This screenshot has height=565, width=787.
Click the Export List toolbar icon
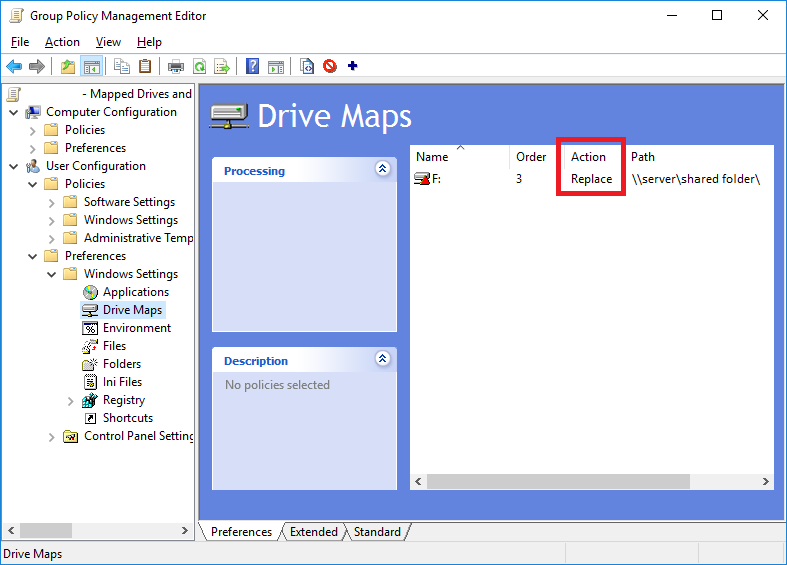pyautogui.click(x=222, y=67)
